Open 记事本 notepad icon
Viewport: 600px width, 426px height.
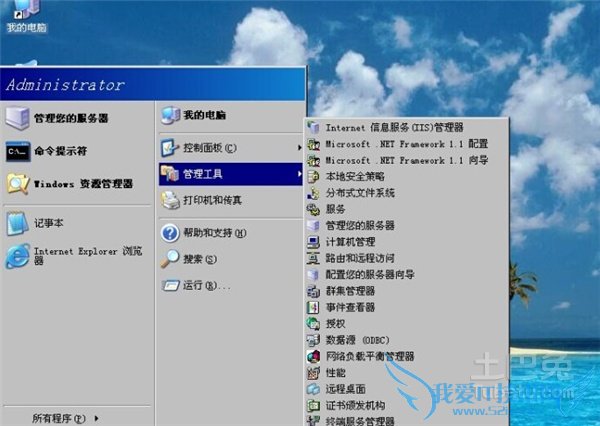click(x=17, y=223)
